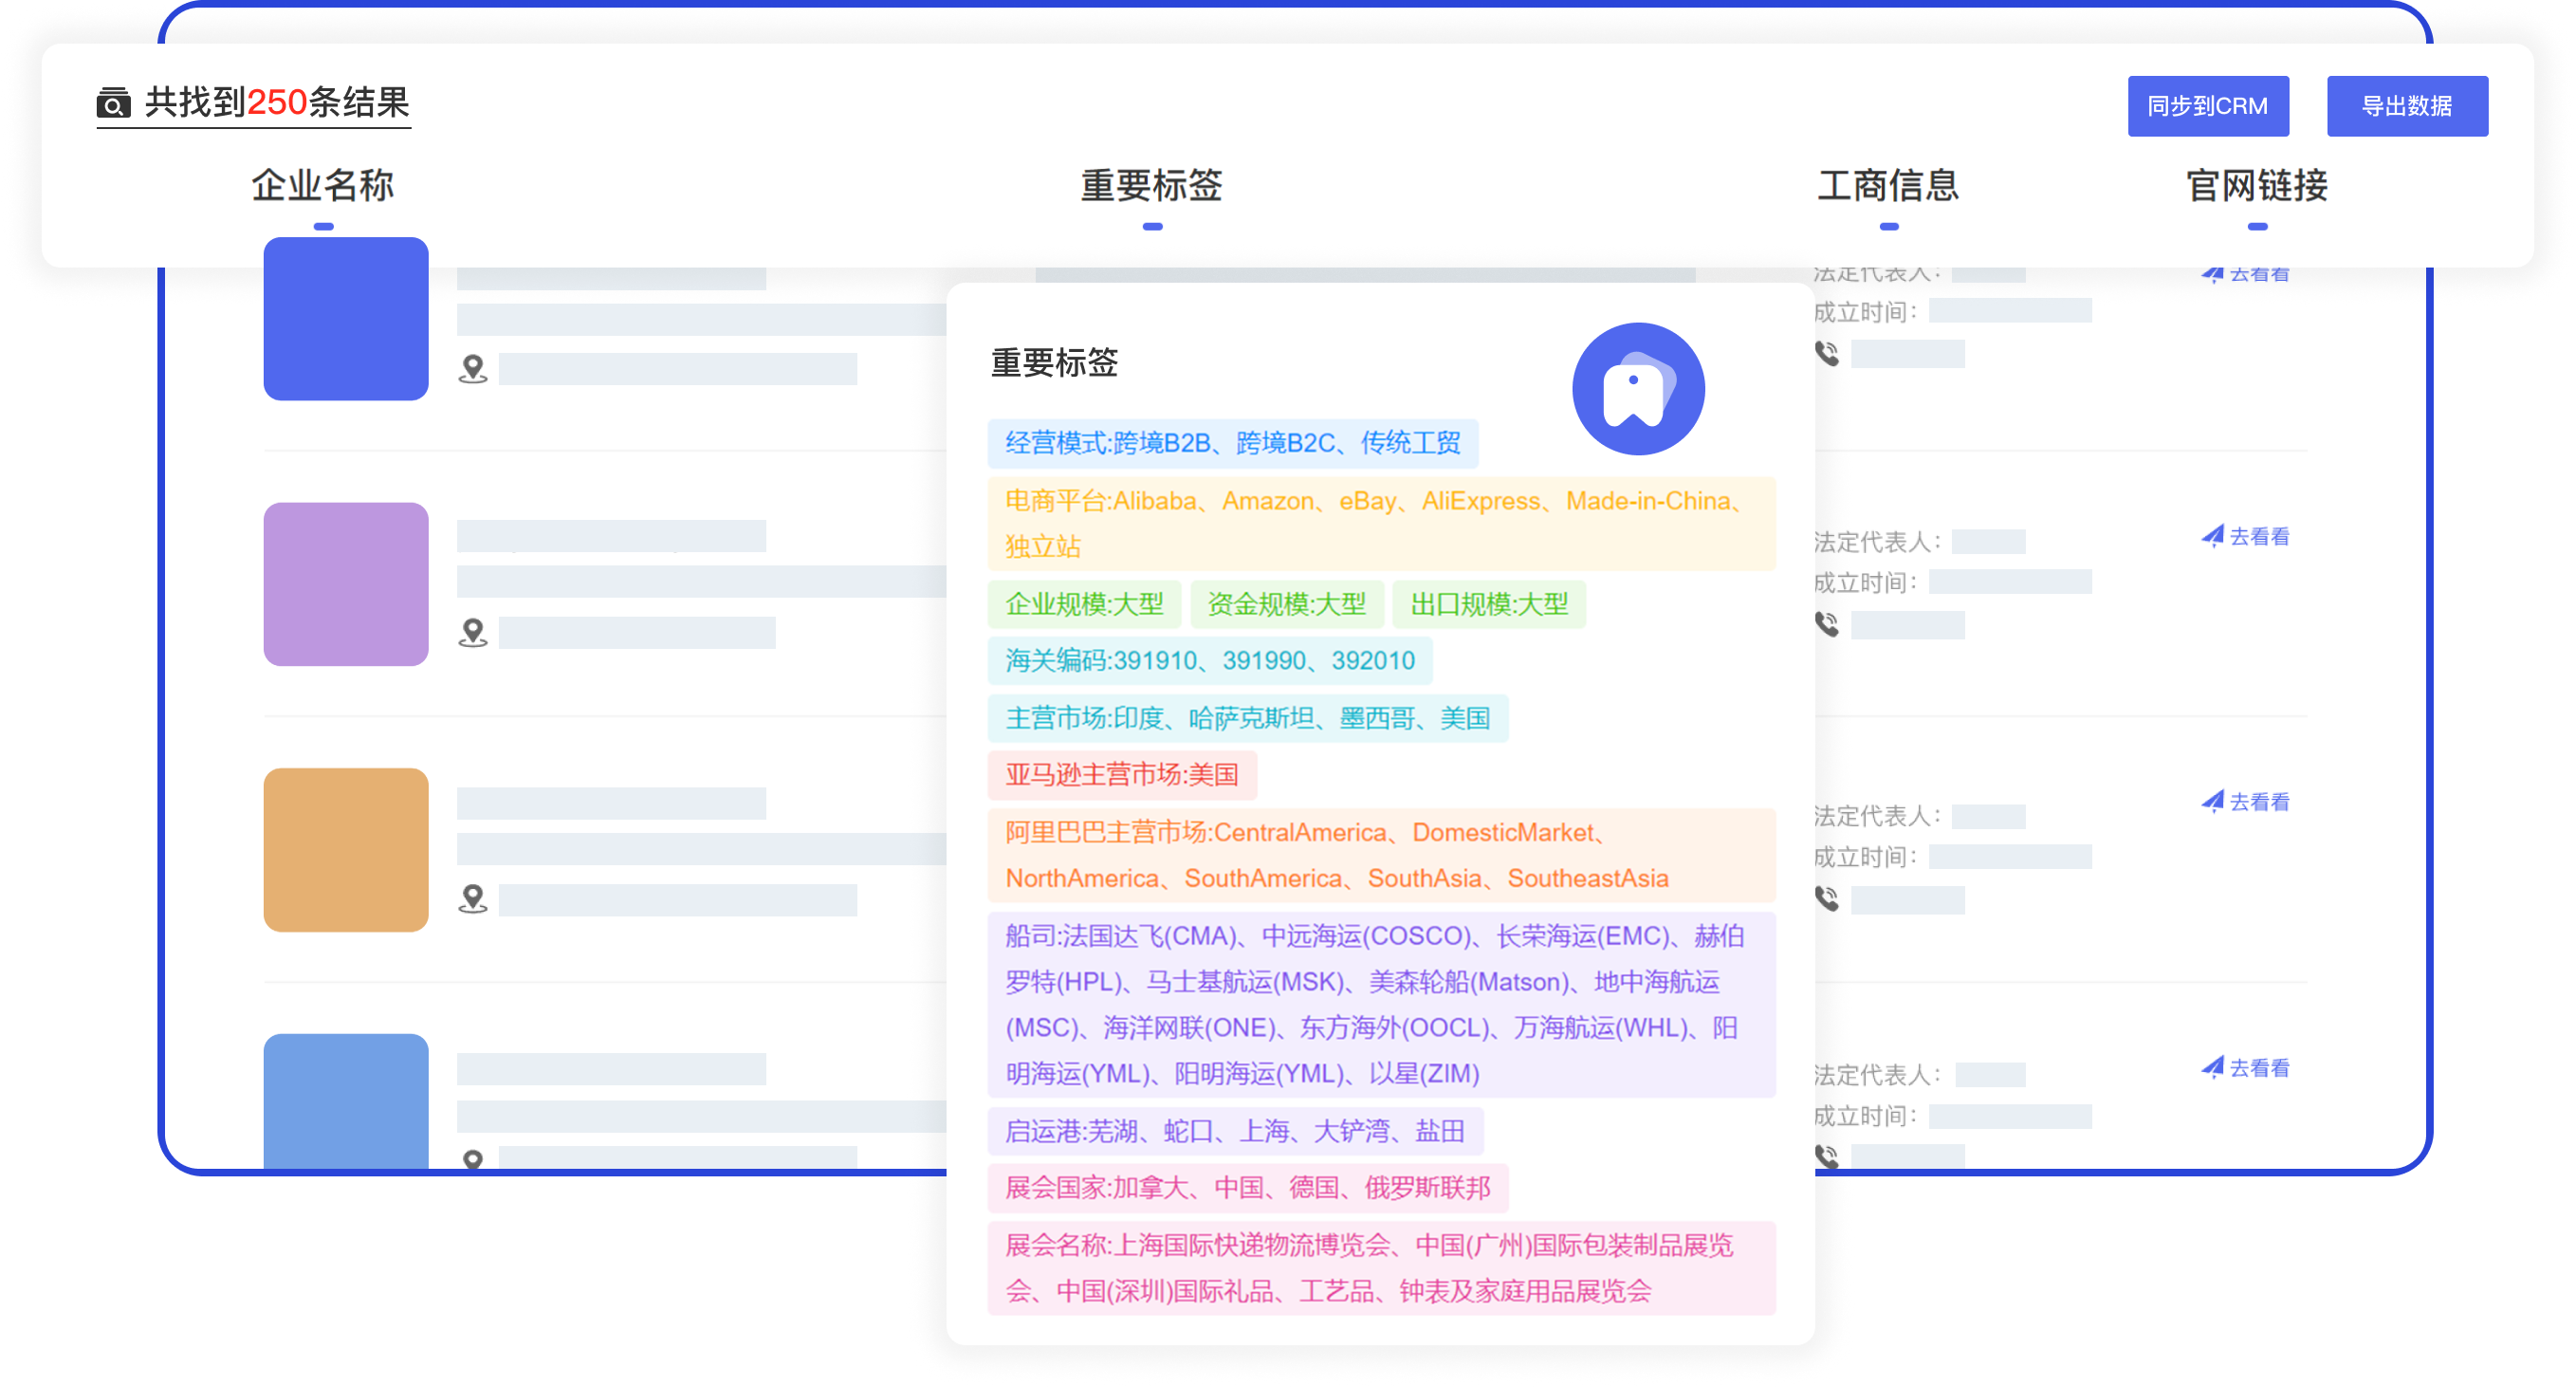The image size is (2576, 1387).
Task: Select the 重要标签 column header
Action: pos(1151,186)
